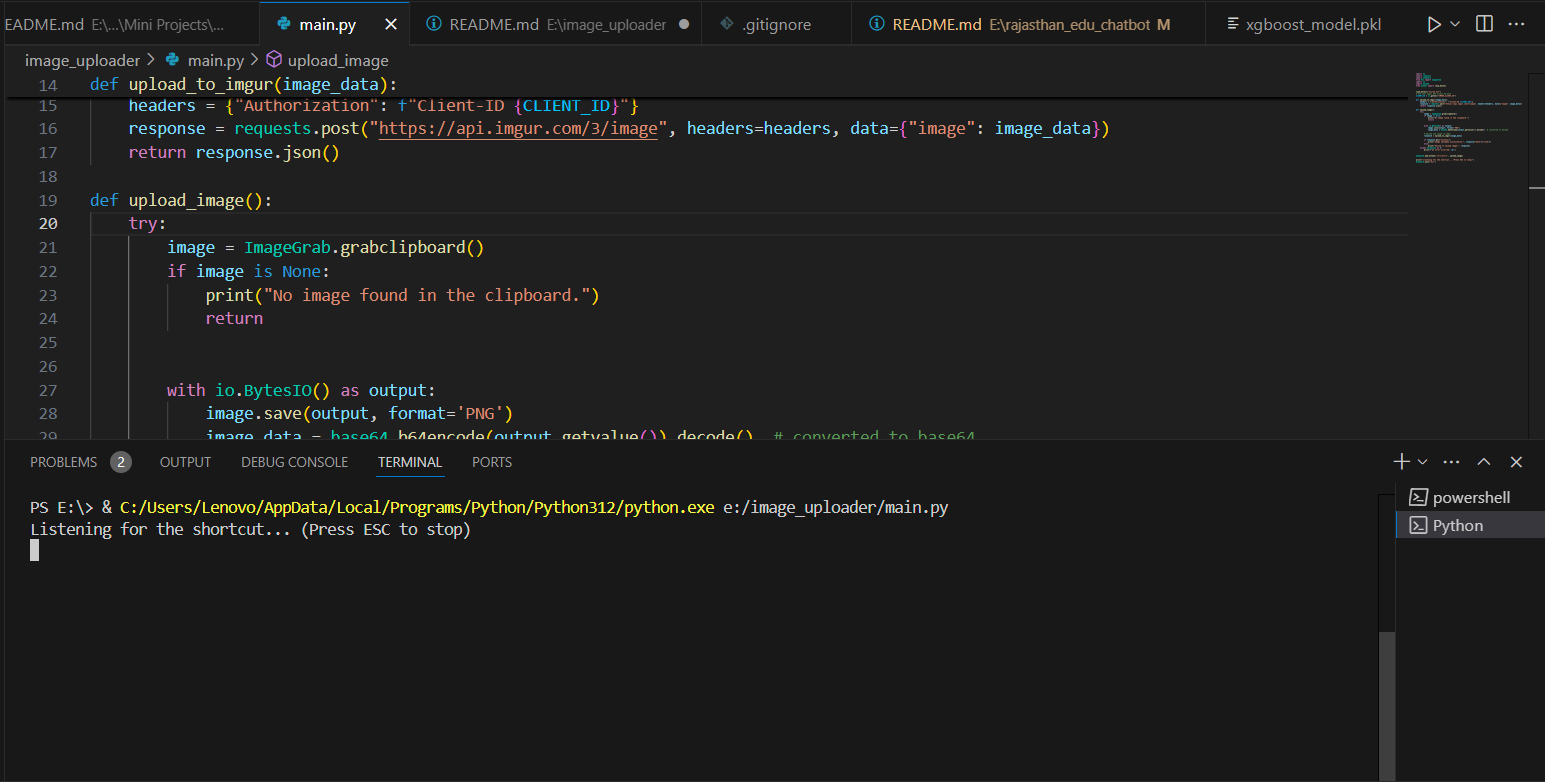Image resolution: width=1545 pixels, height=782 pixels.
Task: Click image_uploader in the breadcrumb
Action: (82, 60)
